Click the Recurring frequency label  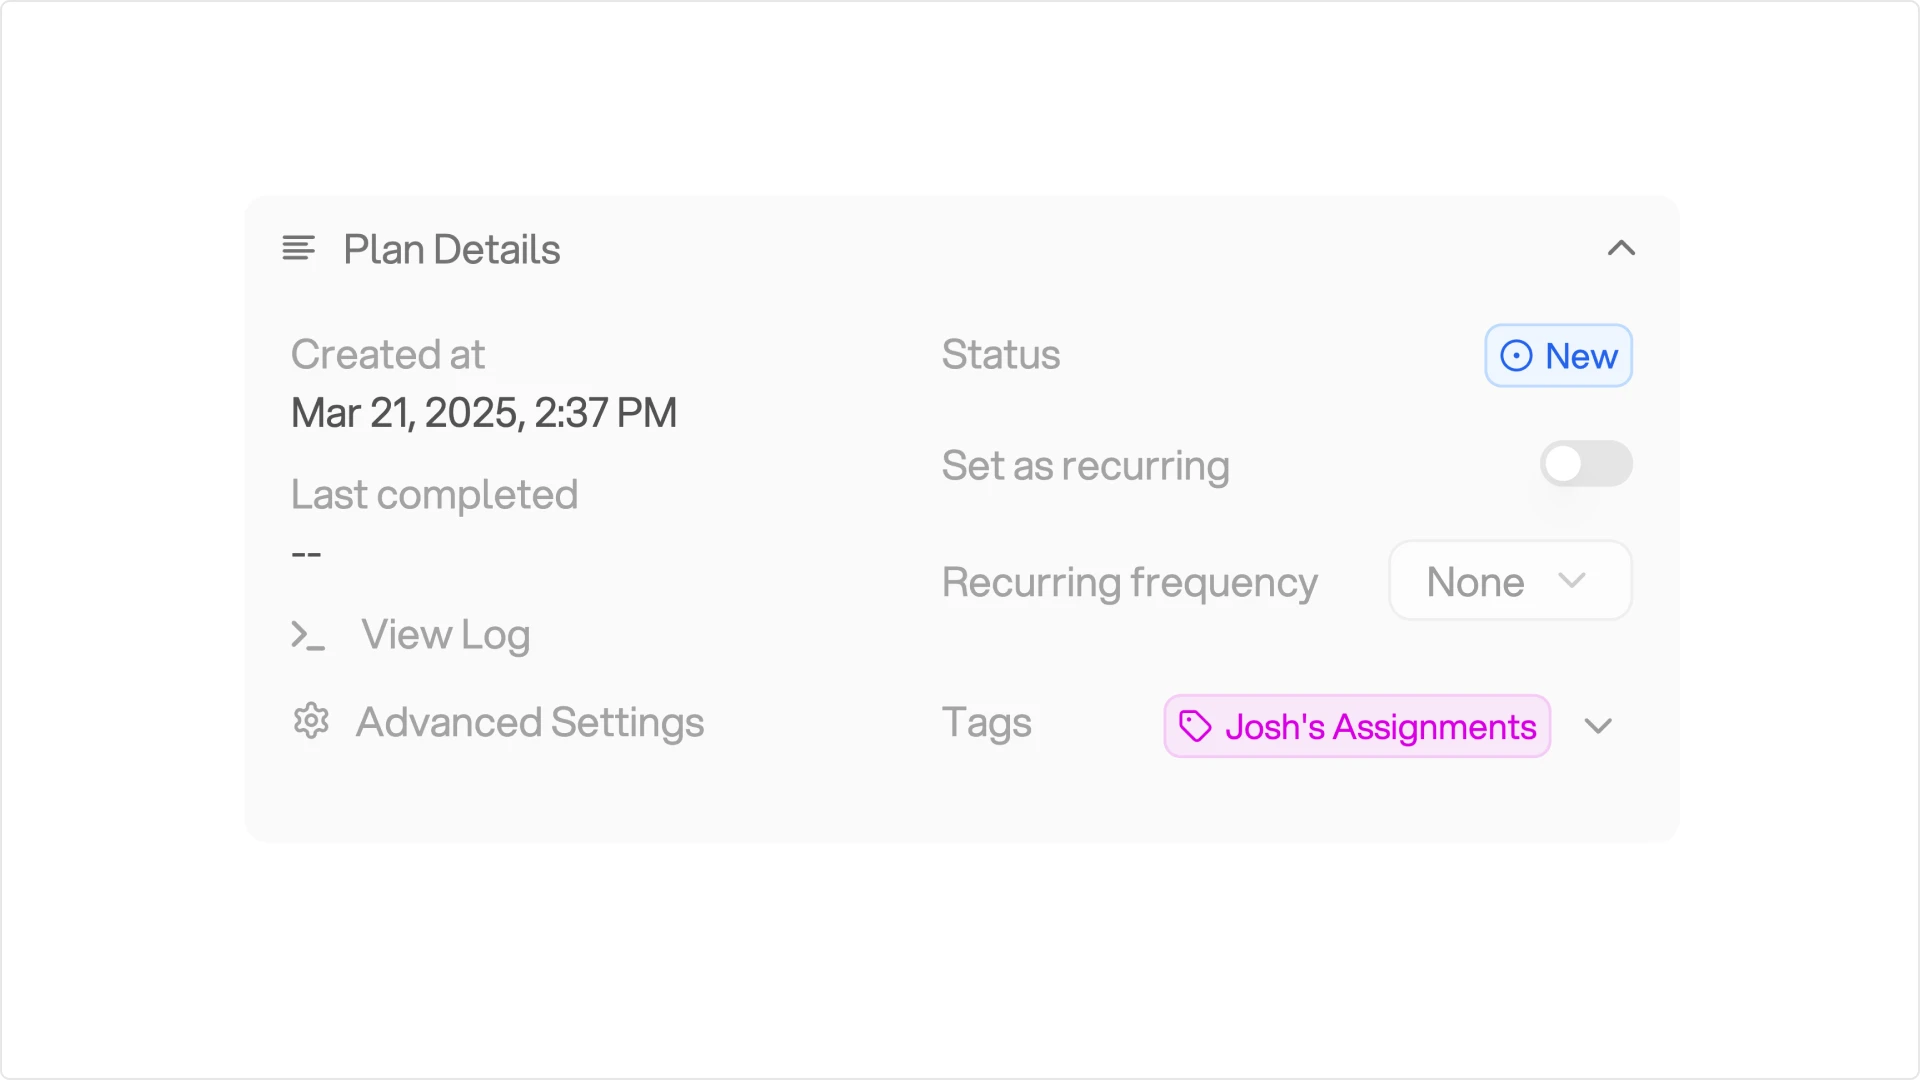click(1130, 582)
